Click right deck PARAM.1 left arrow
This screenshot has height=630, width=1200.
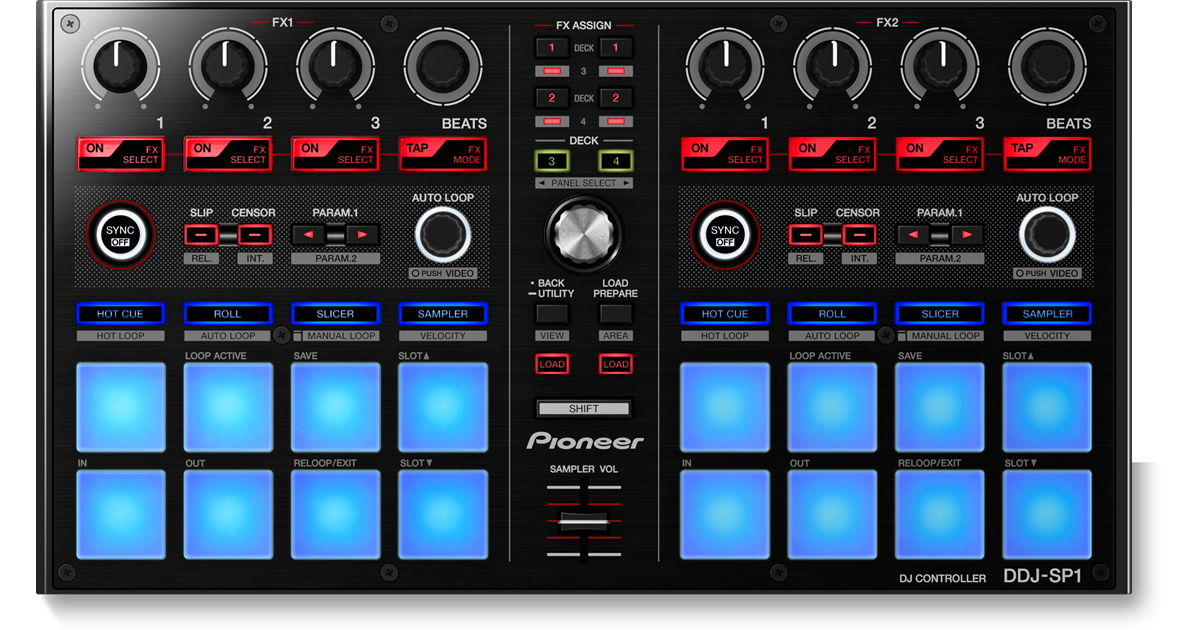(x=913, y=235)
